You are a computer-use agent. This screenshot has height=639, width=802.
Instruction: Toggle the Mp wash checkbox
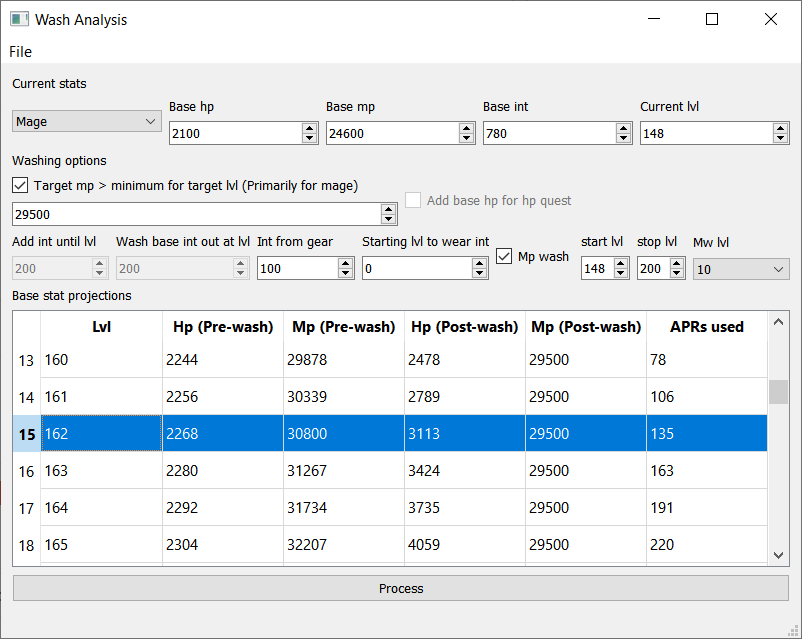504,255
